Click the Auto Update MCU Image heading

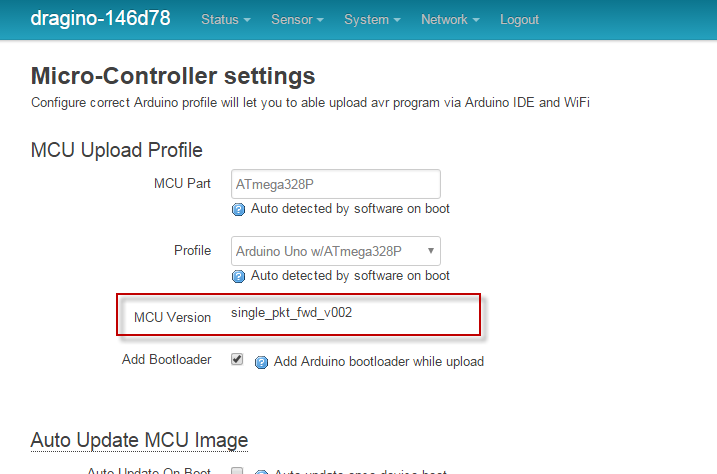pos(139,440)
